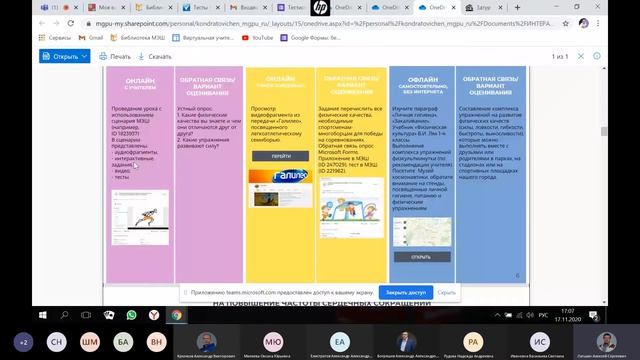Close the active OneDrive tab
The image size is (640, 360).
(x=453, y=7)
